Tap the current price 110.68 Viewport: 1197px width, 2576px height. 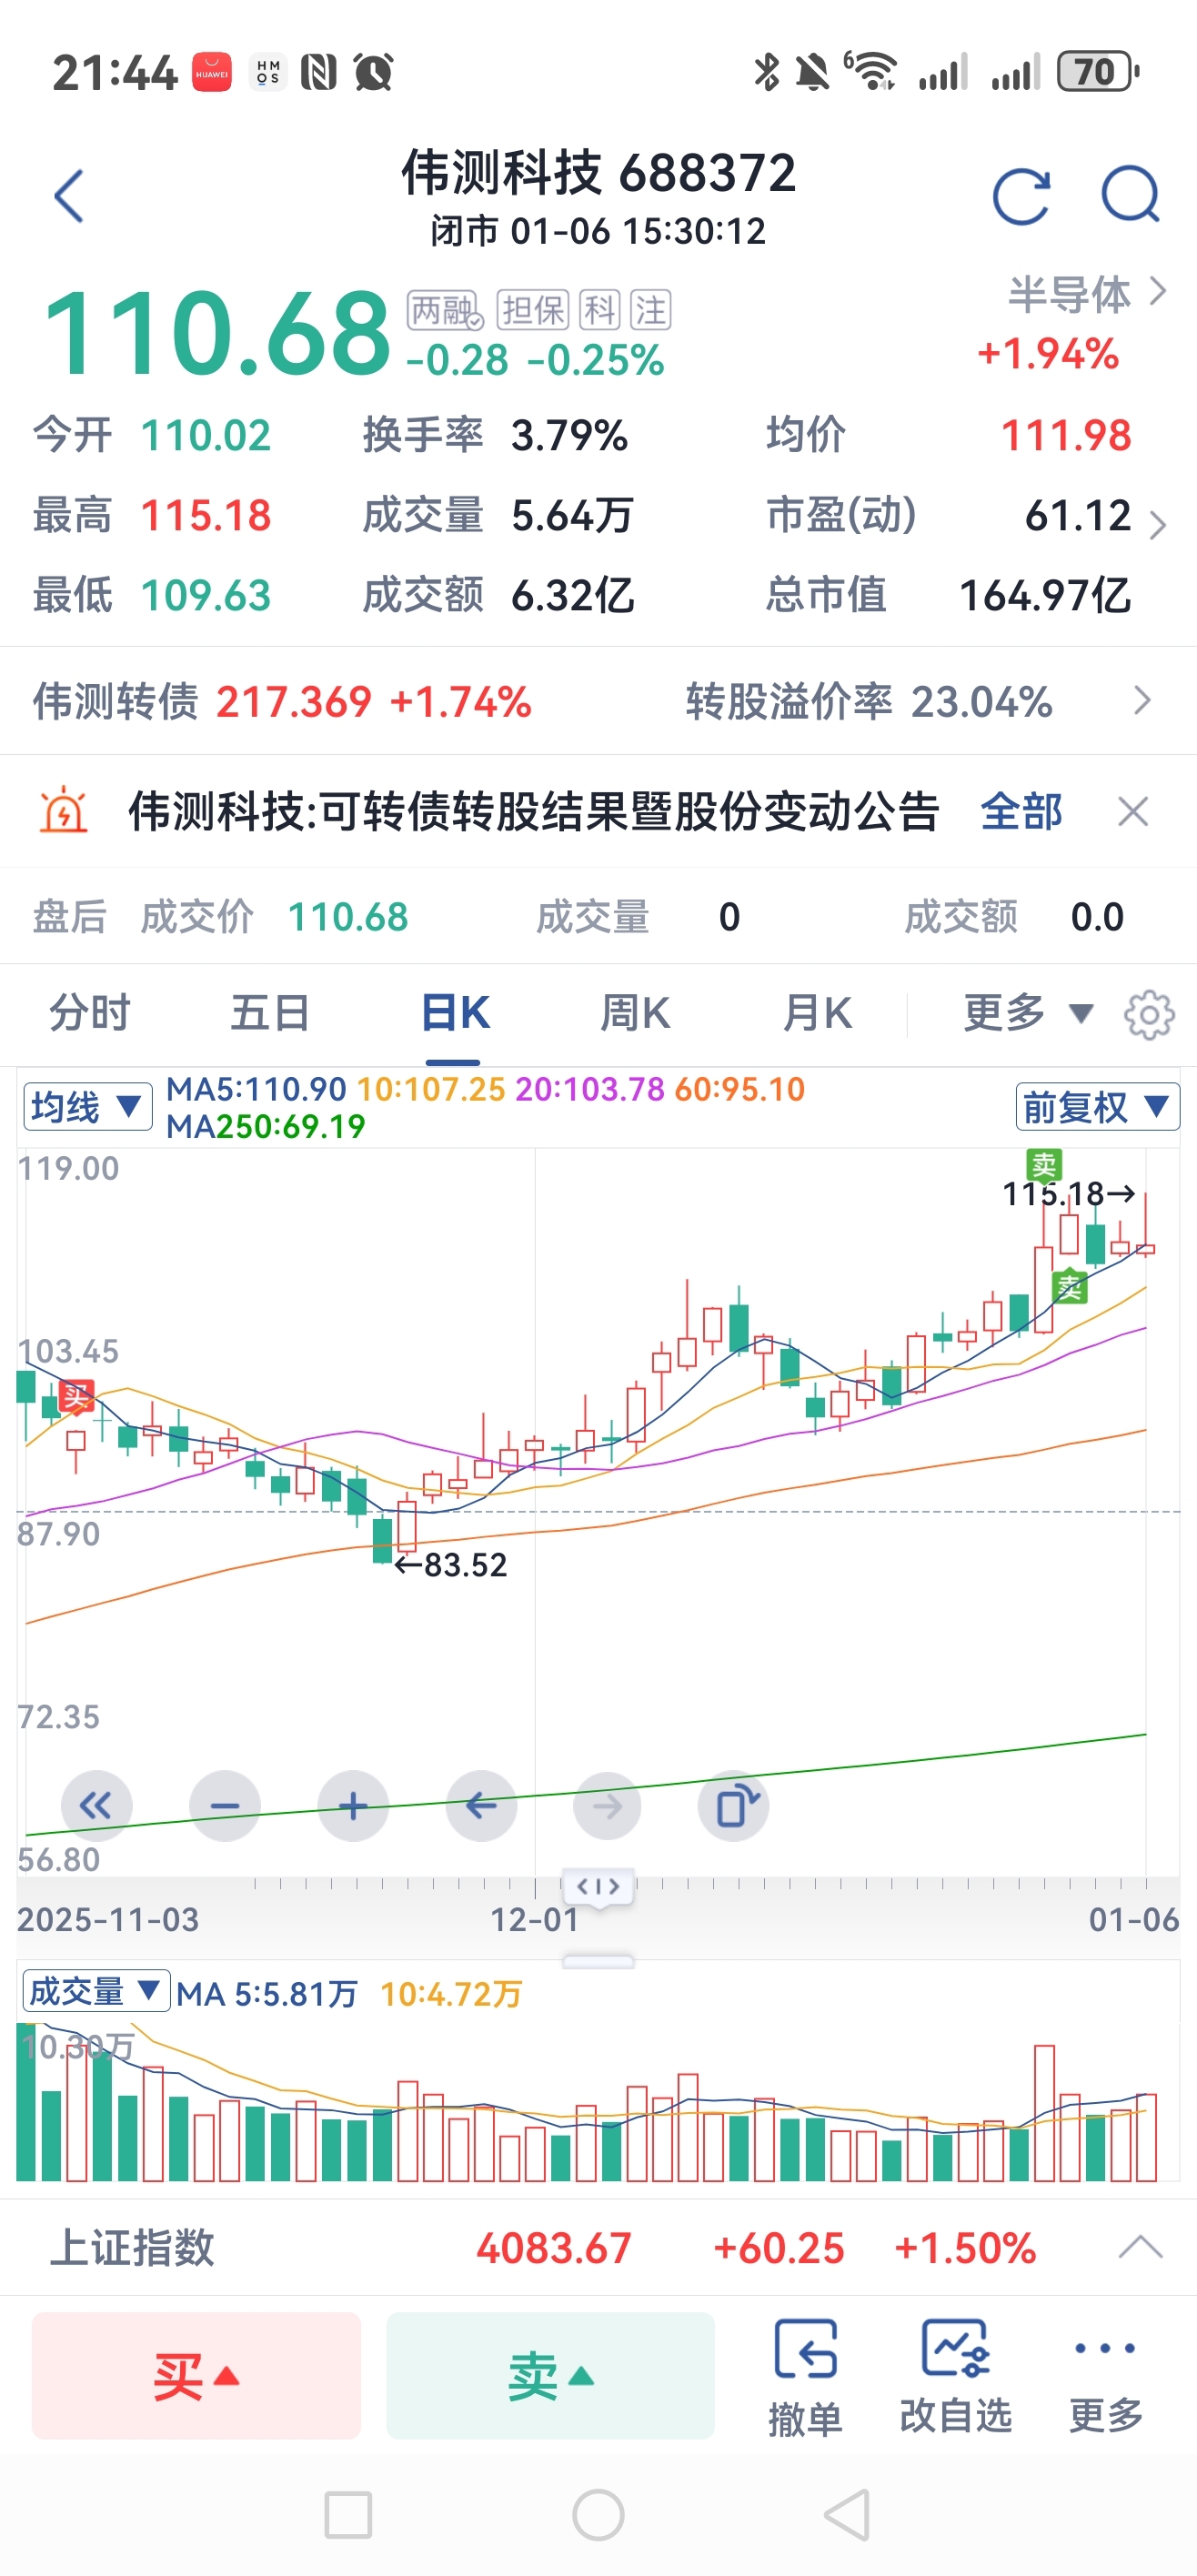pos(217,332)
